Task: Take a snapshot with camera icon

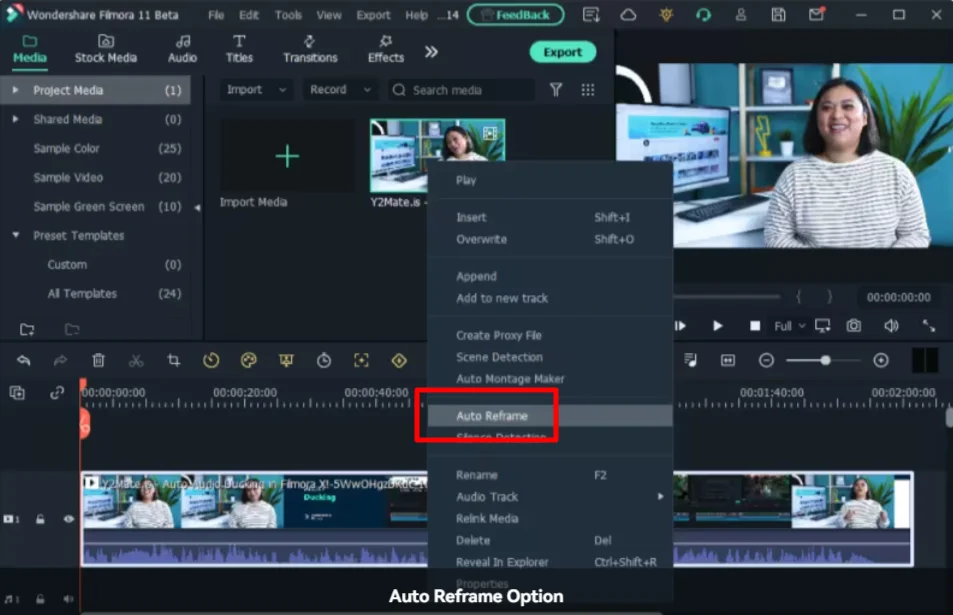Action: point(854,326)
